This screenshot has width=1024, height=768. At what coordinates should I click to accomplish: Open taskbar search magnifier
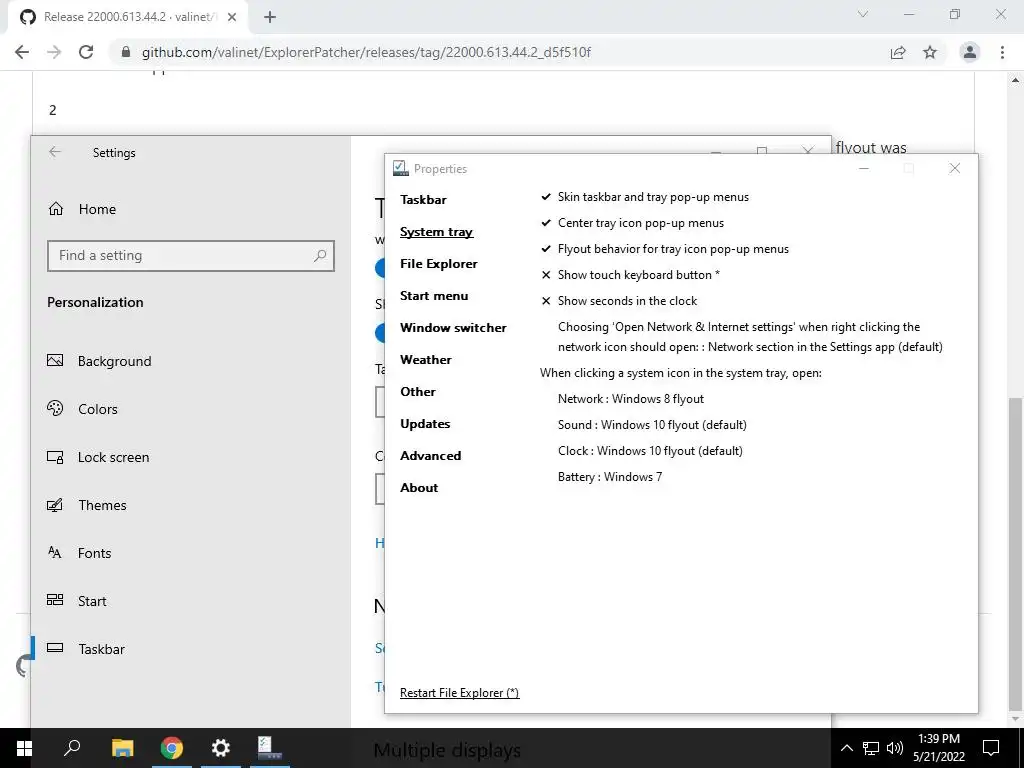click(72, 747)
